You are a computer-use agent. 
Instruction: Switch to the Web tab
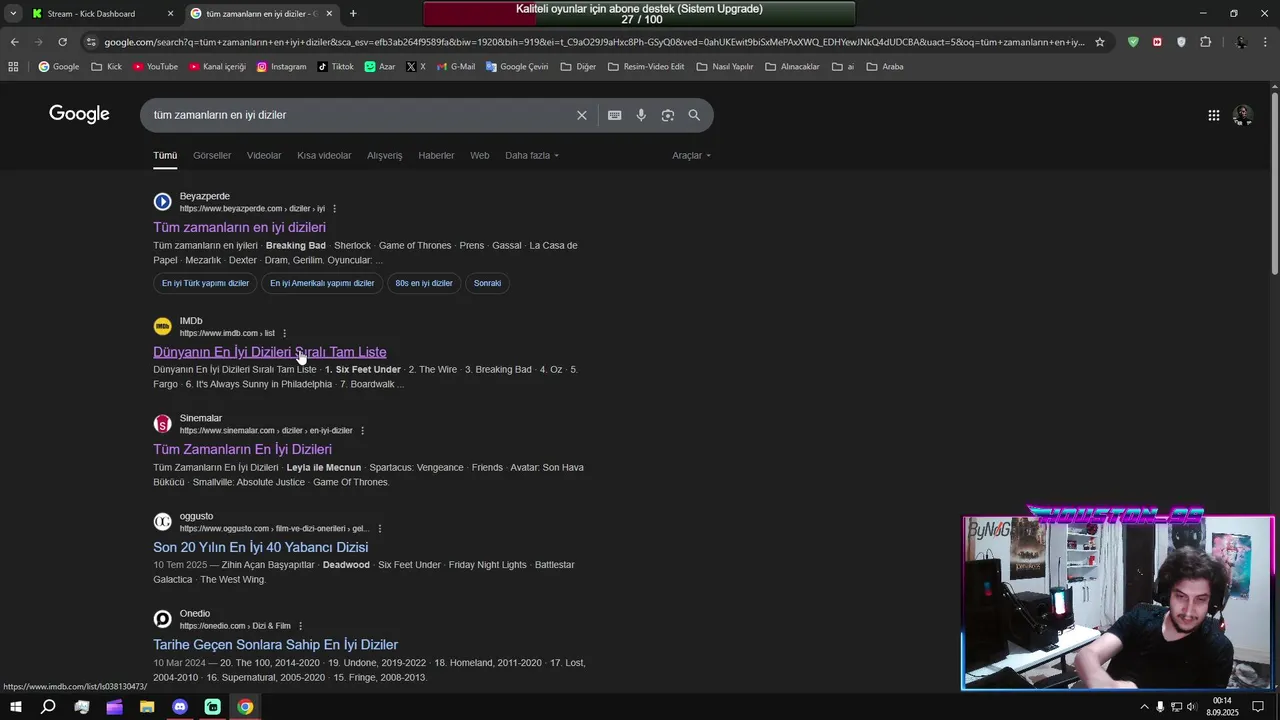point(480,156)
